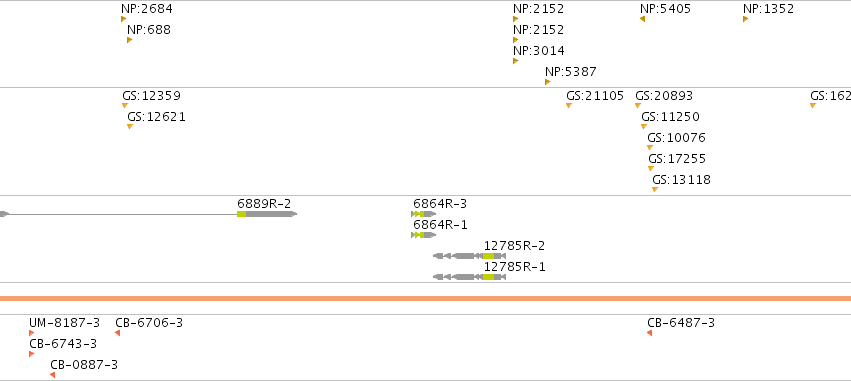
Task: Select the GS:12621 triangle marker
Action: click(x=130, y=126)
